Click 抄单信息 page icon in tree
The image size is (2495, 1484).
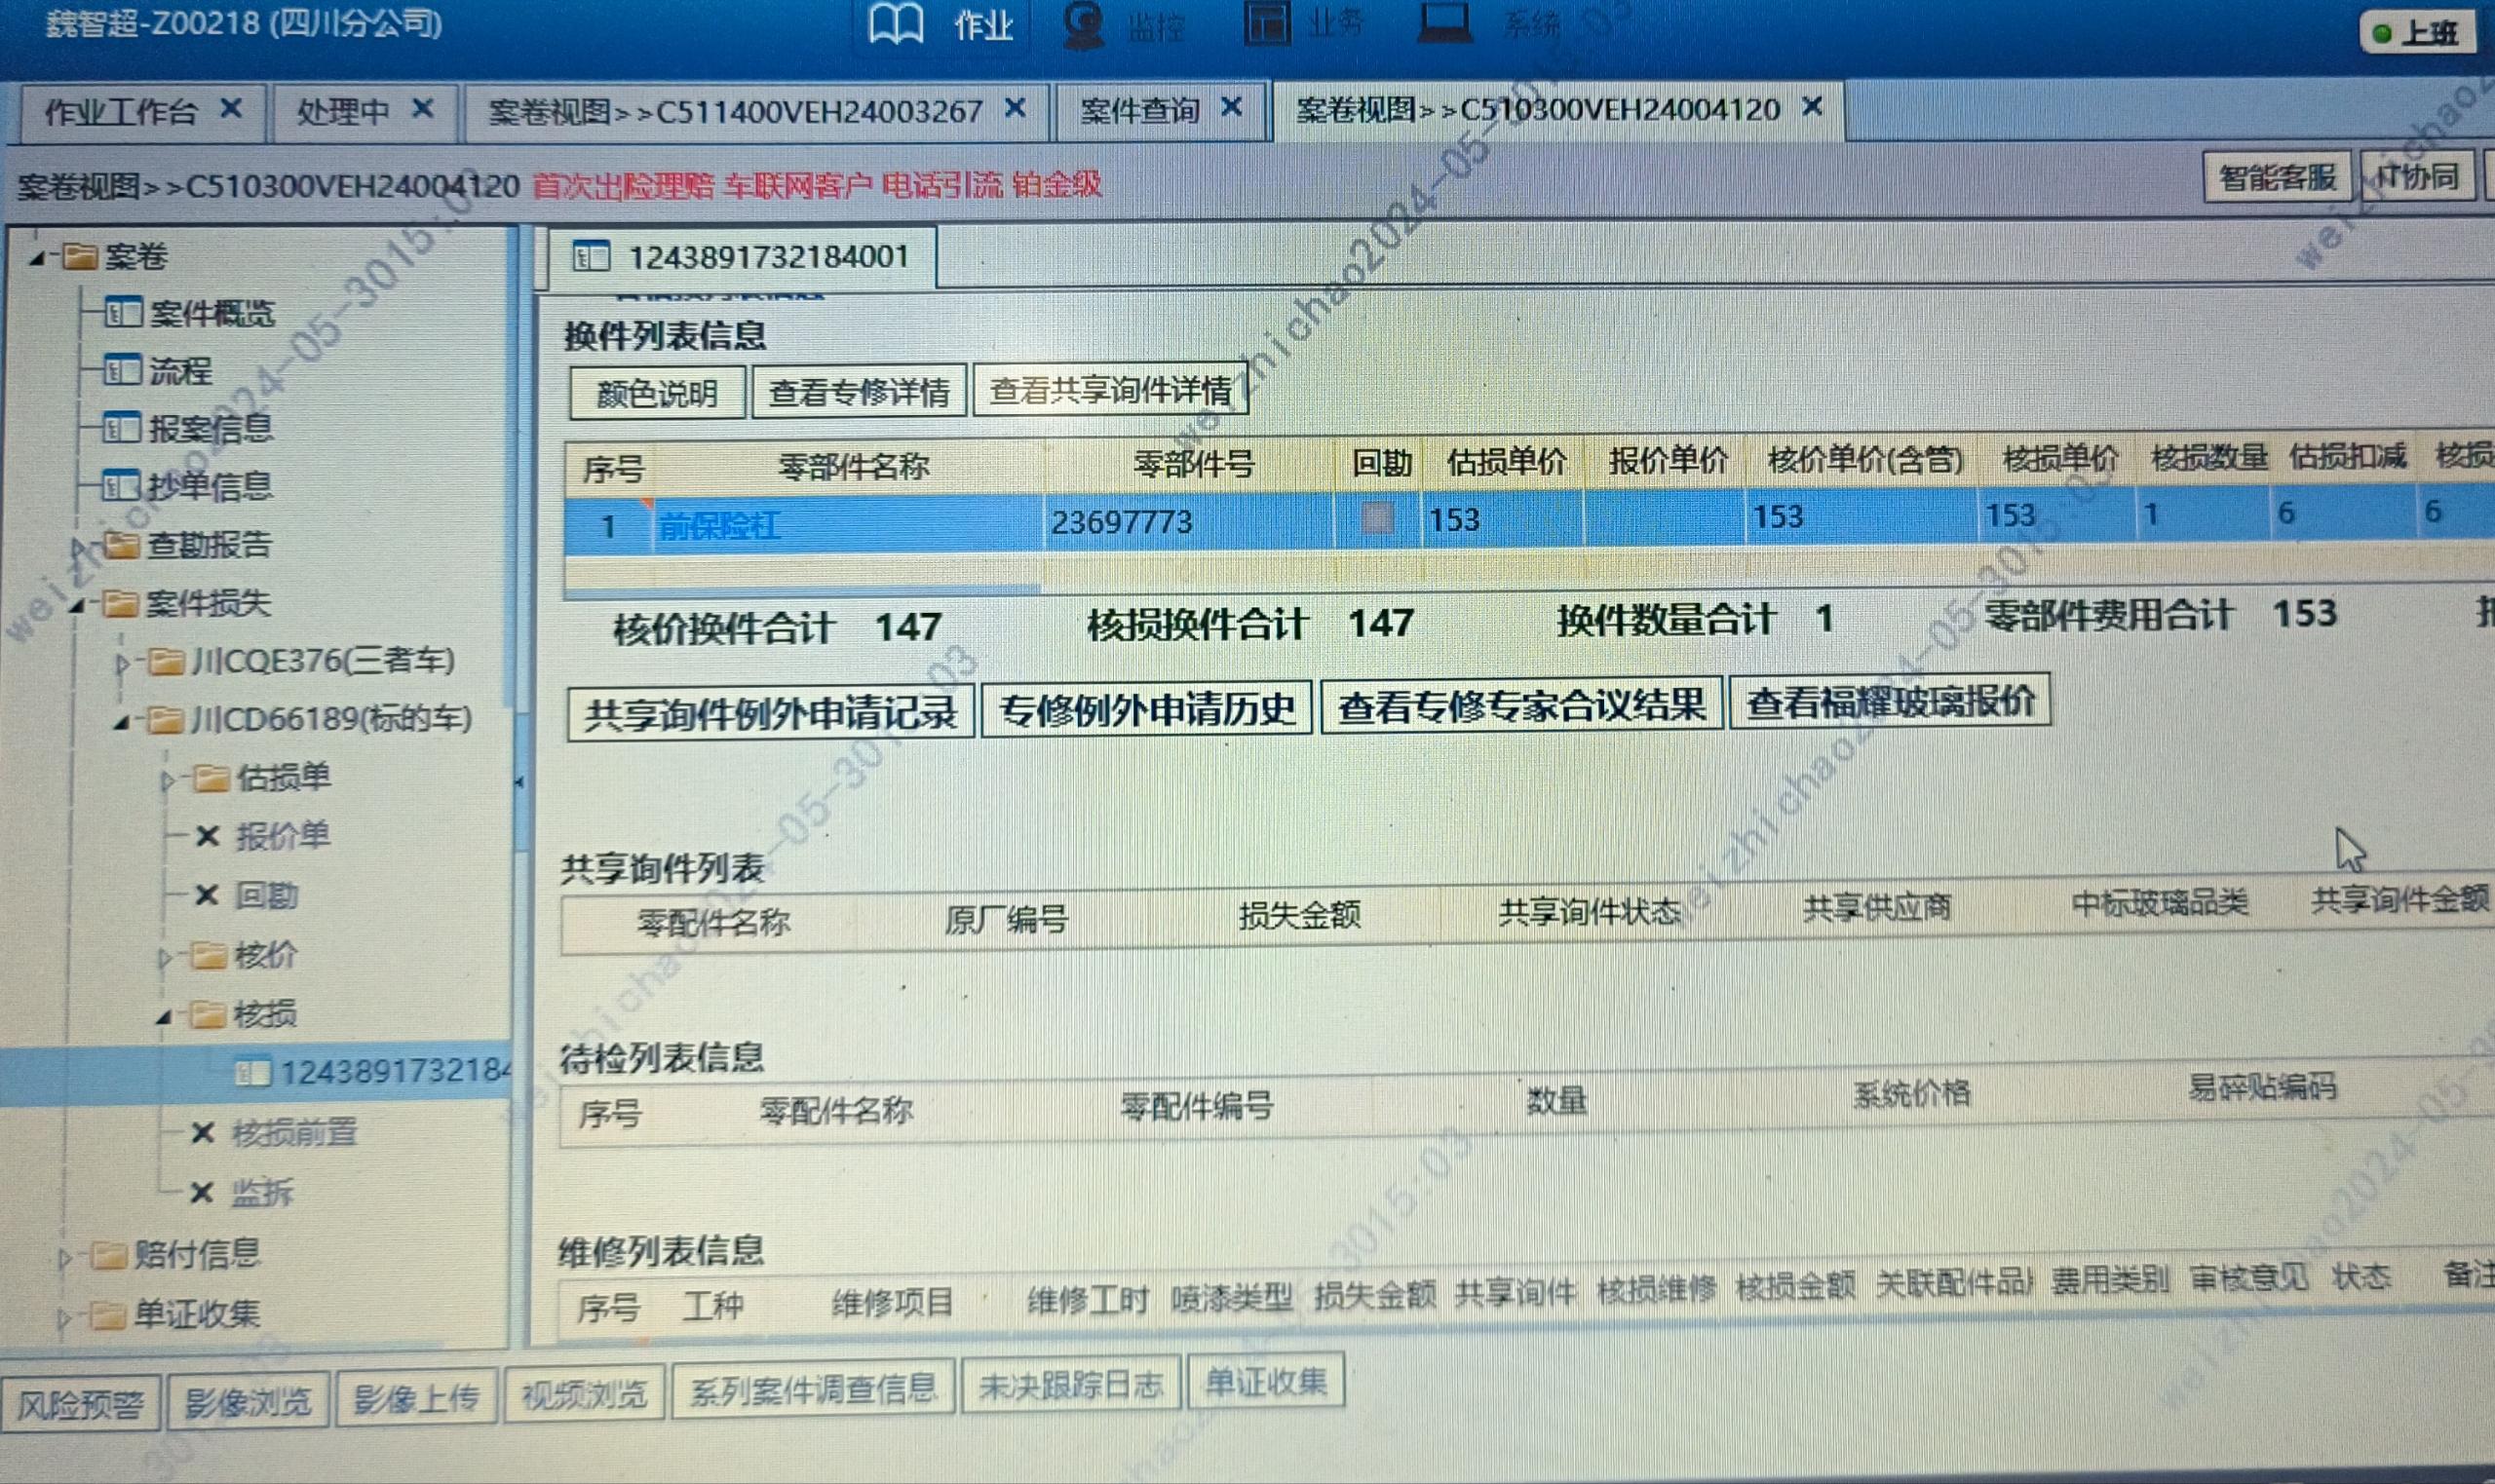click(122, 486)
